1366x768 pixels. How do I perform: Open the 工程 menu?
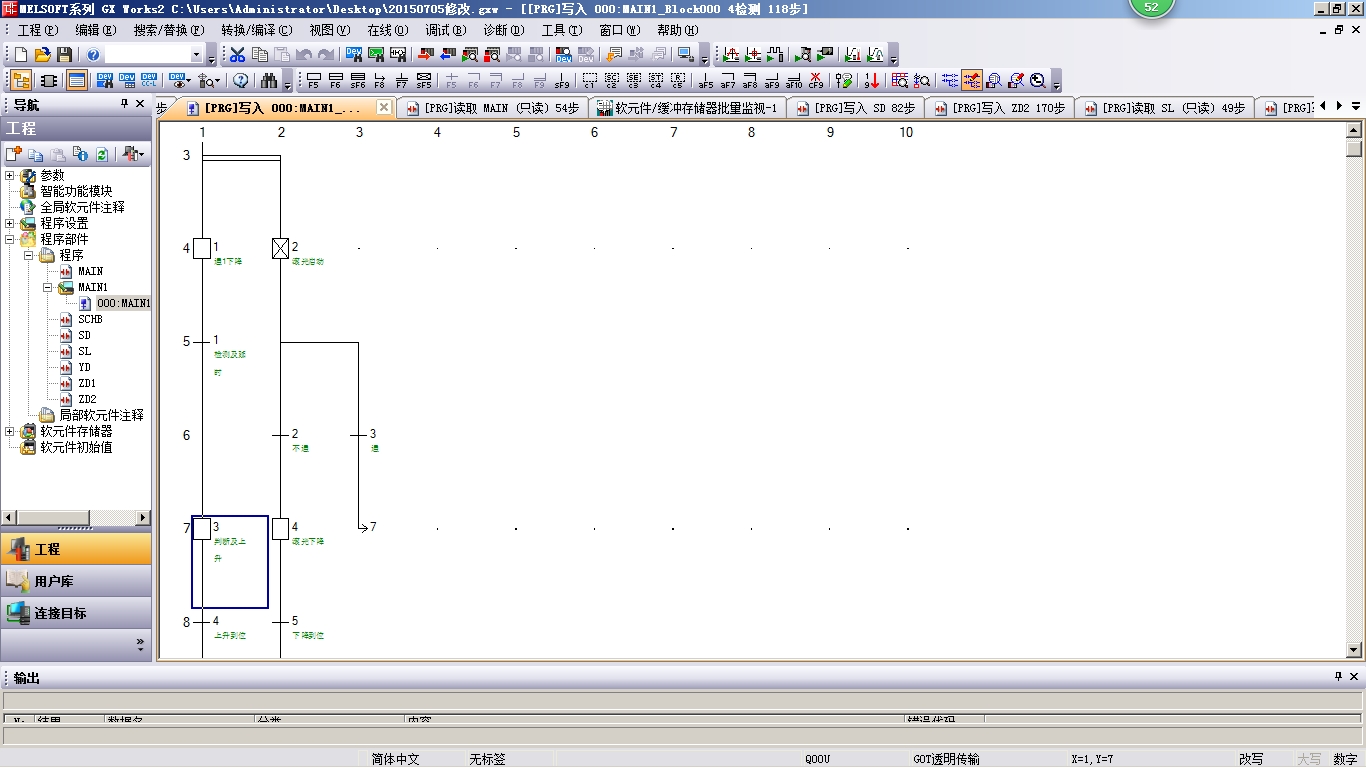coord(38,30)
